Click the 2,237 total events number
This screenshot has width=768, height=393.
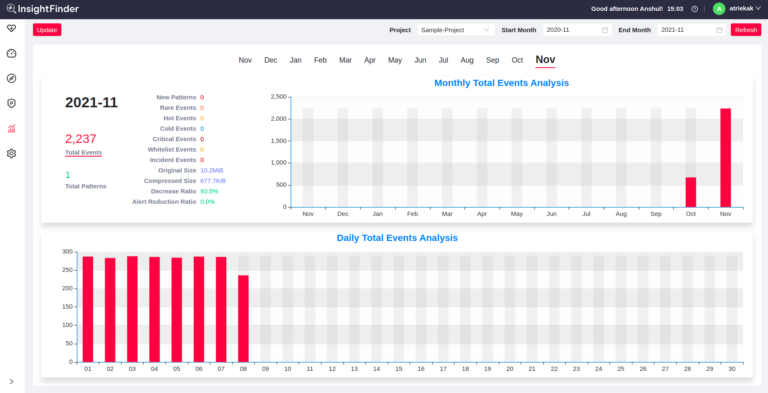click(x=81, y=139)
